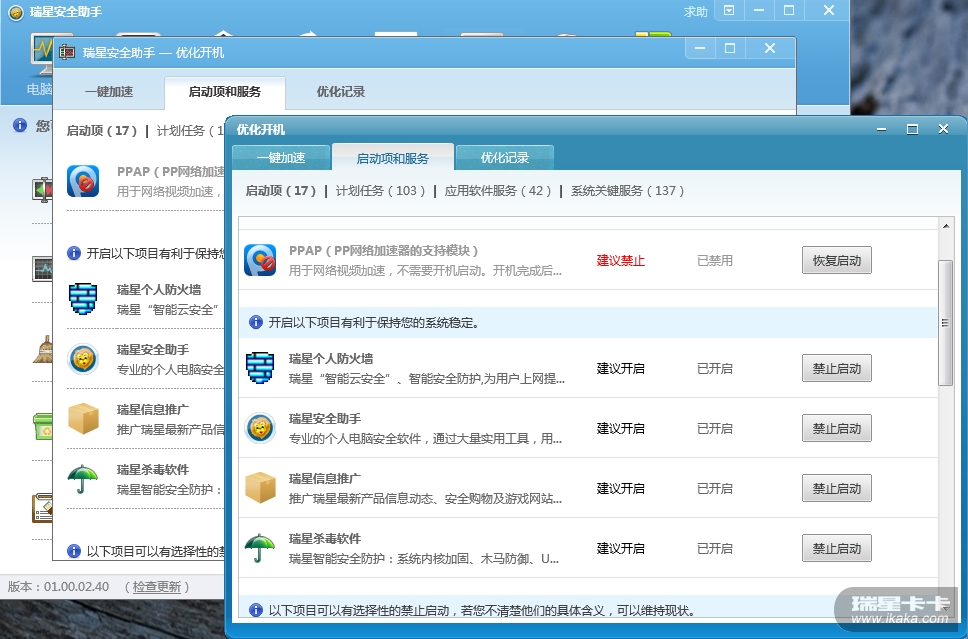
Task: Switch to 一键加速 tab in middle window
Action: (109, 92)
